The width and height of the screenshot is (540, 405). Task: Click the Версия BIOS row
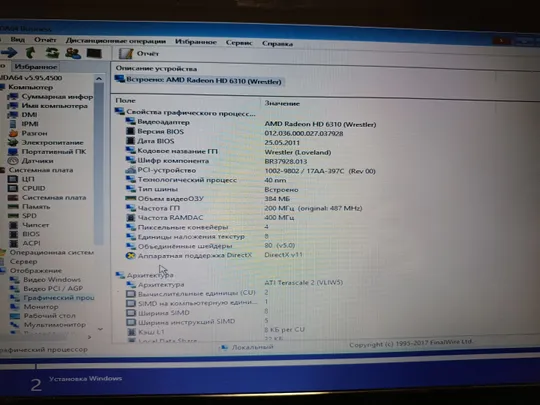tap(235, 132)
